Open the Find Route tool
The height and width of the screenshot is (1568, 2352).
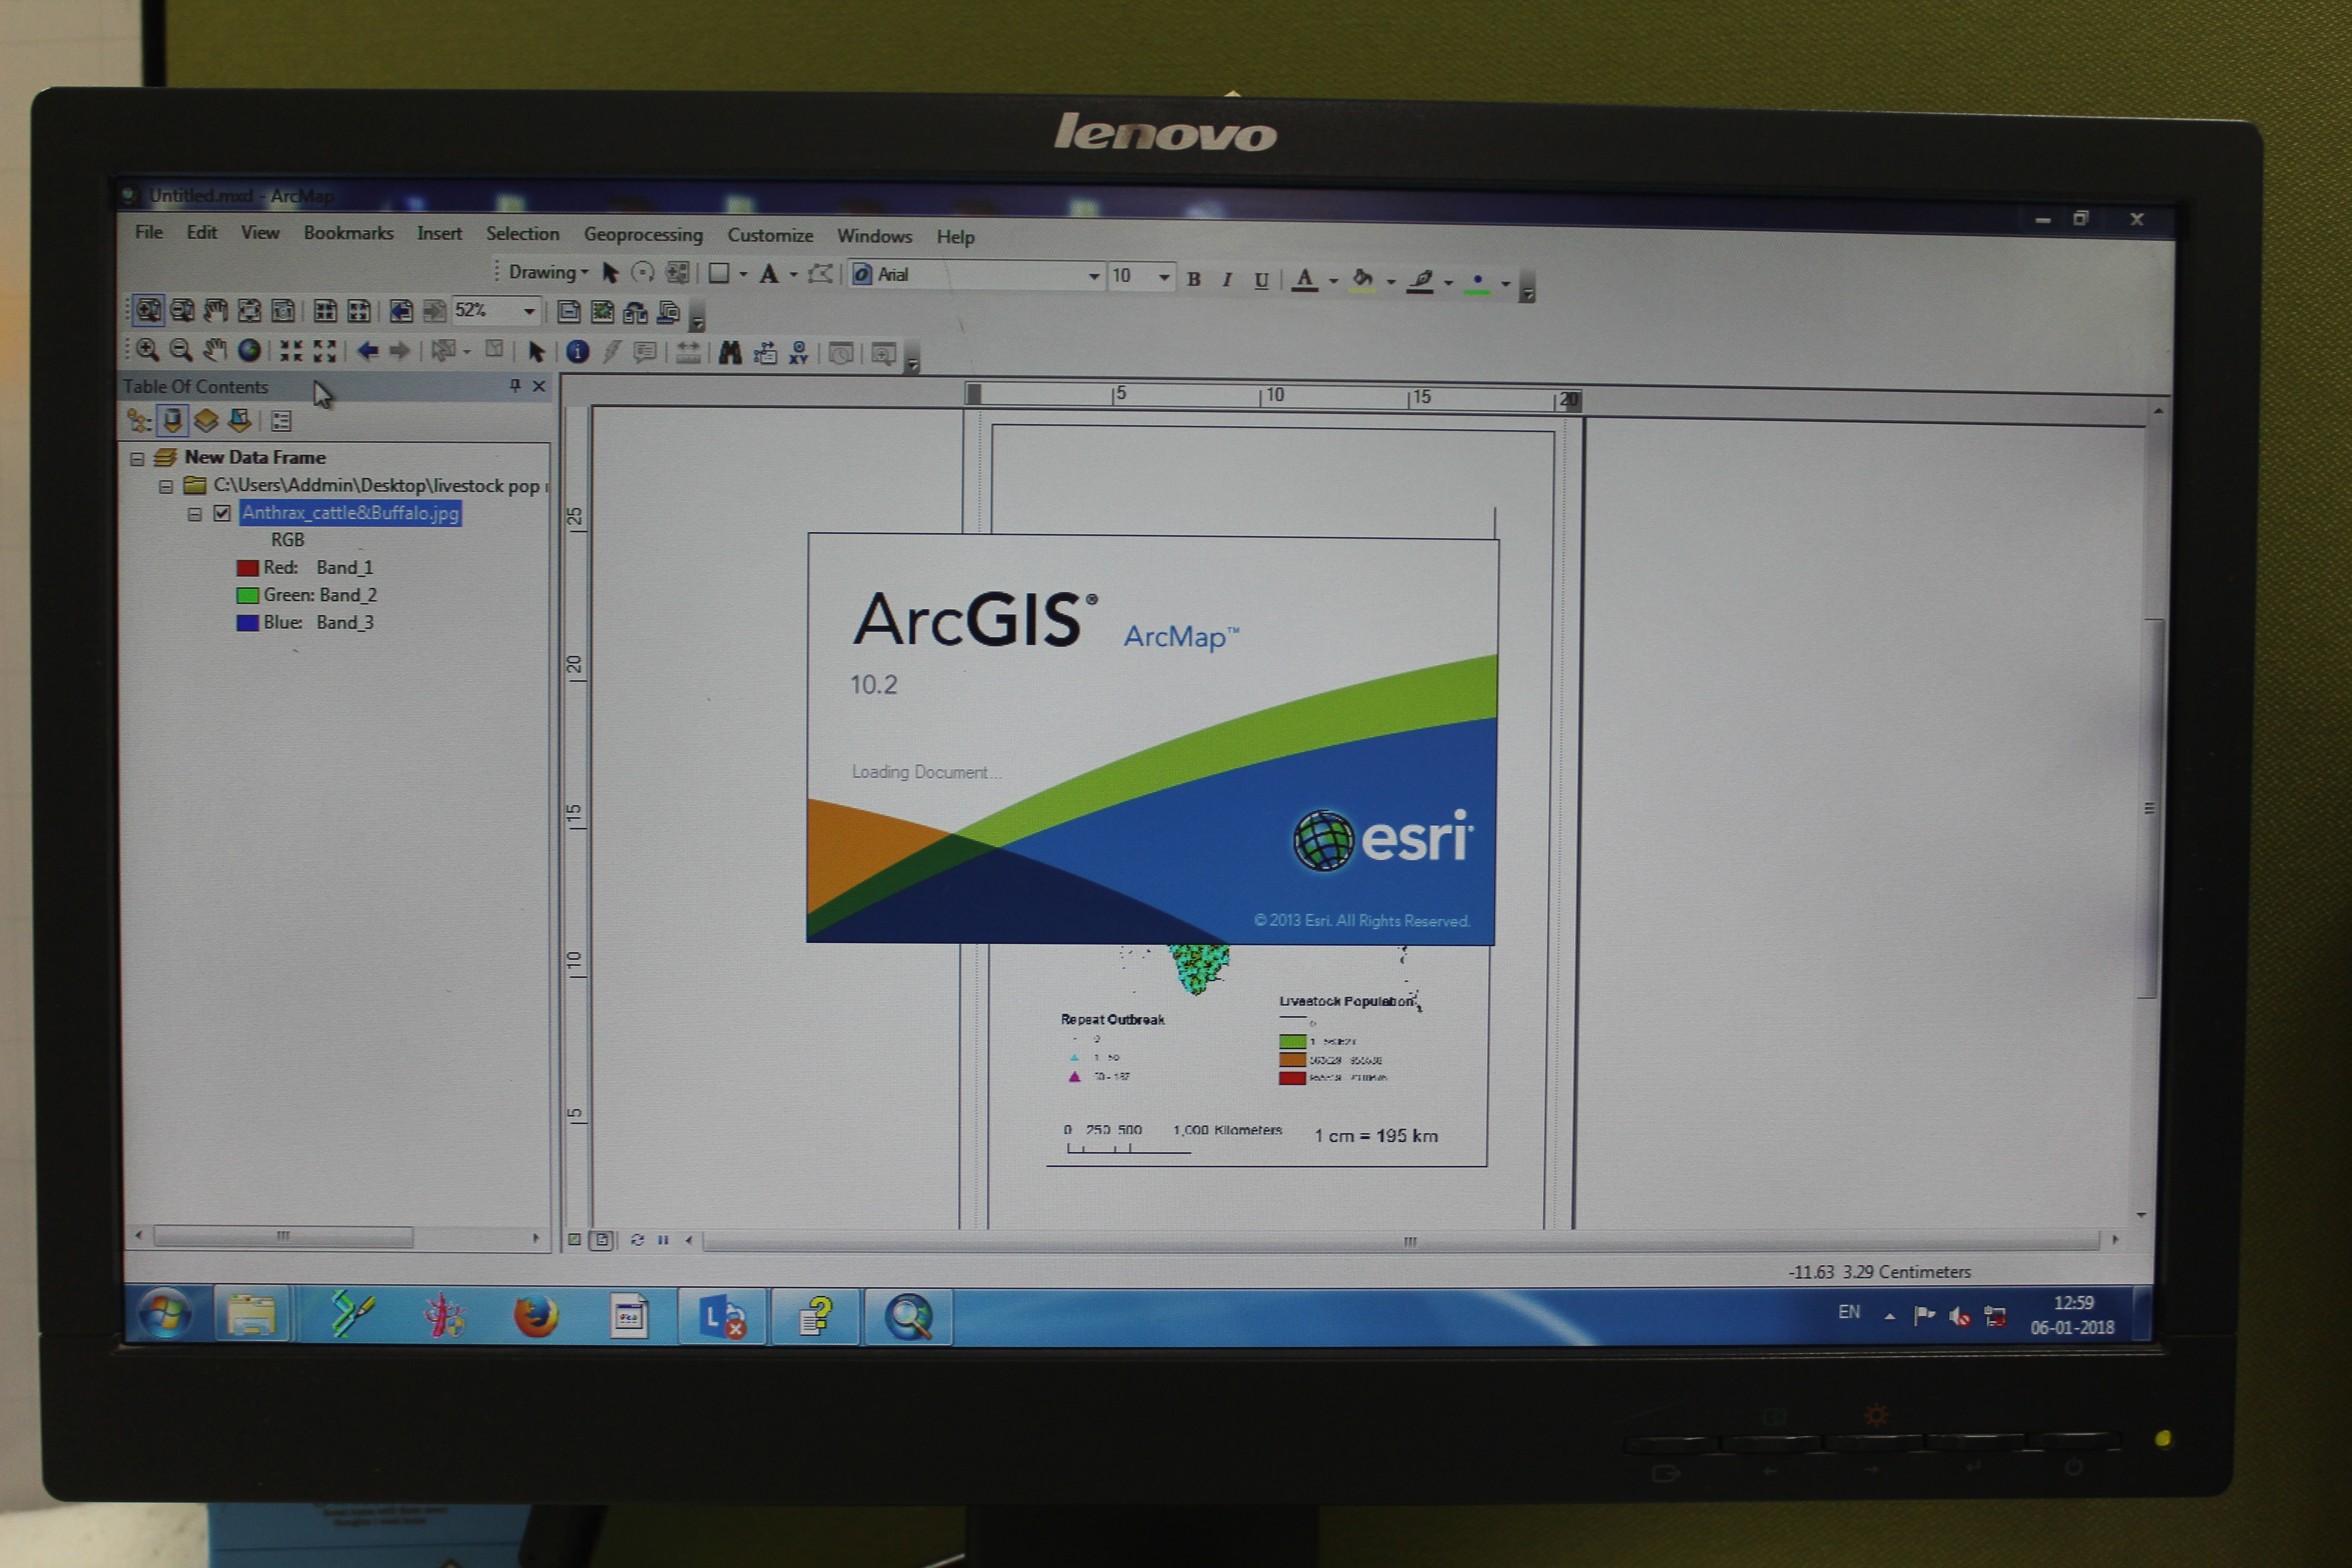tap(765, 353)
